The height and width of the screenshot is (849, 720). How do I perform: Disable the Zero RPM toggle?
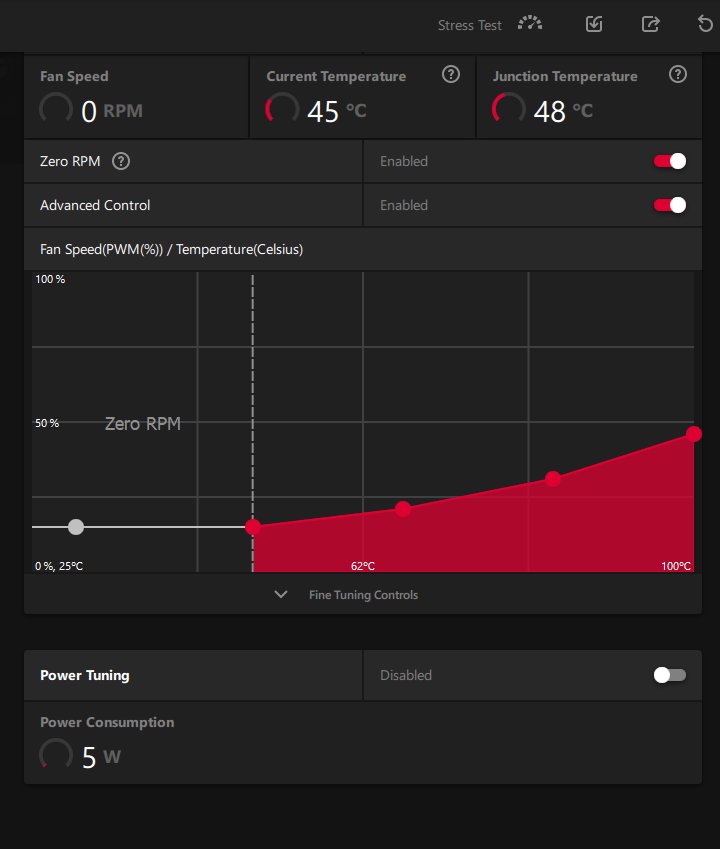670,161
